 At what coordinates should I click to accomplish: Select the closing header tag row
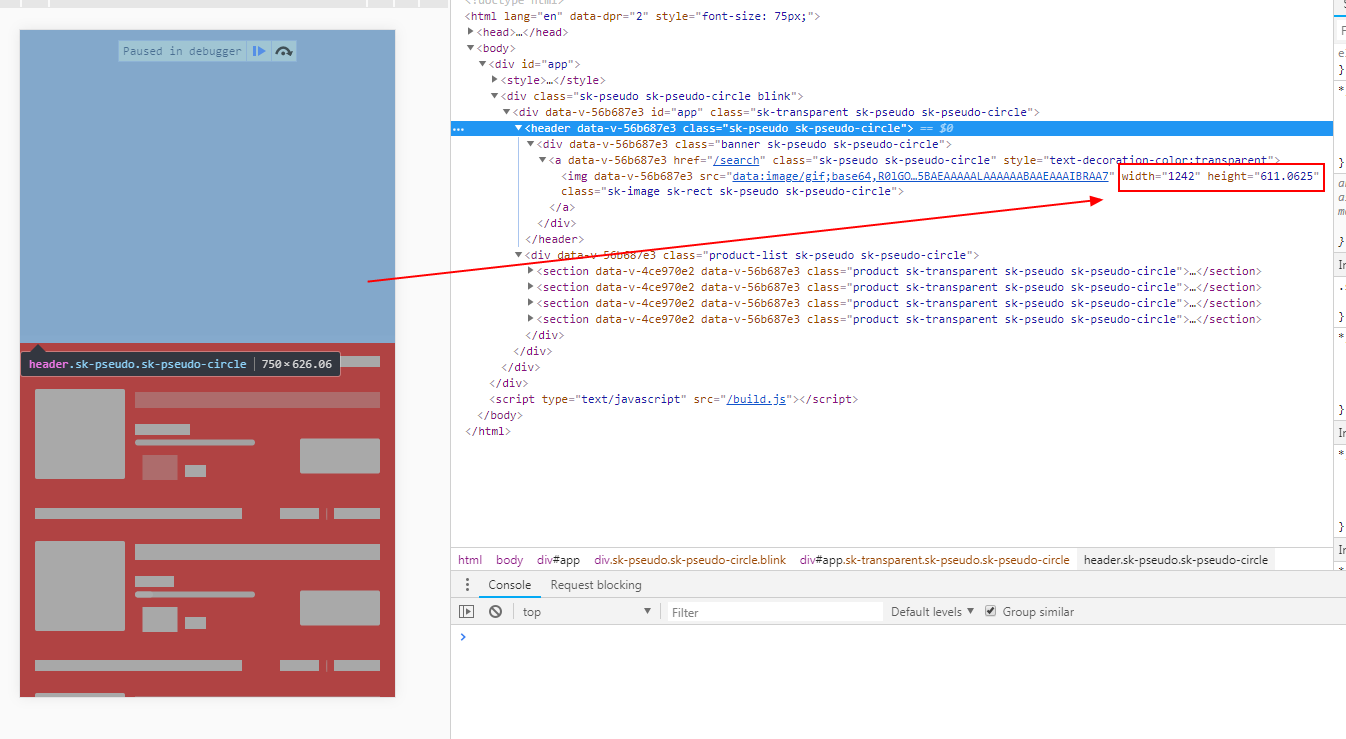(x=891, y=240)
